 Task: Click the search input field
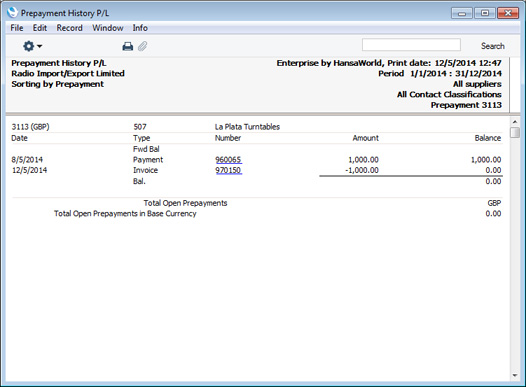[x=411, y=45]
